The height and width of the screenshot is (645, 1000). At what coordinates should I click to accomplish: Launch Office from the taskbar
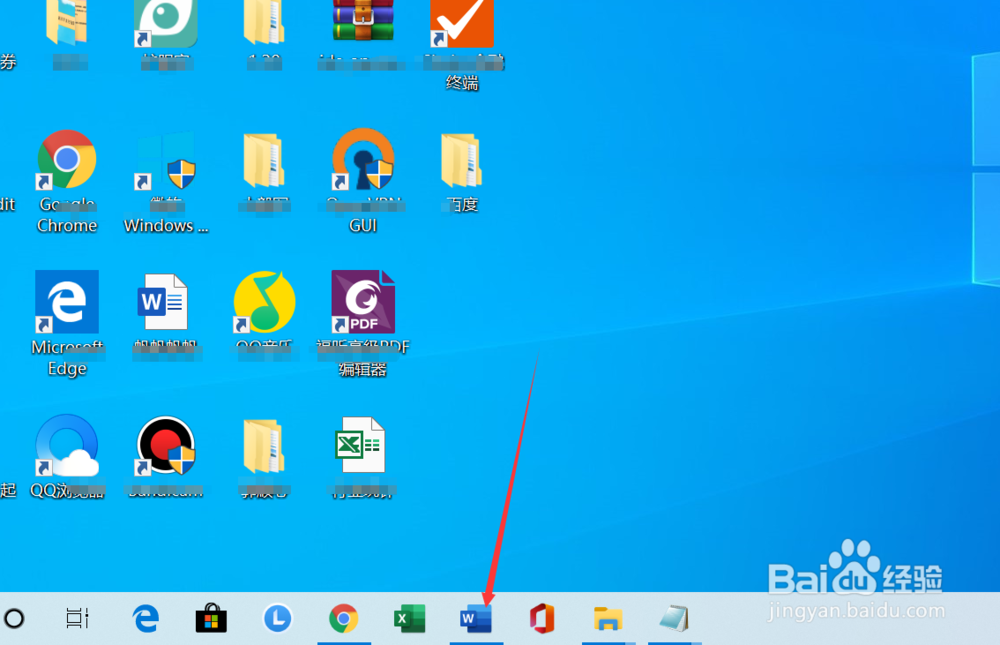coord(542,618)
